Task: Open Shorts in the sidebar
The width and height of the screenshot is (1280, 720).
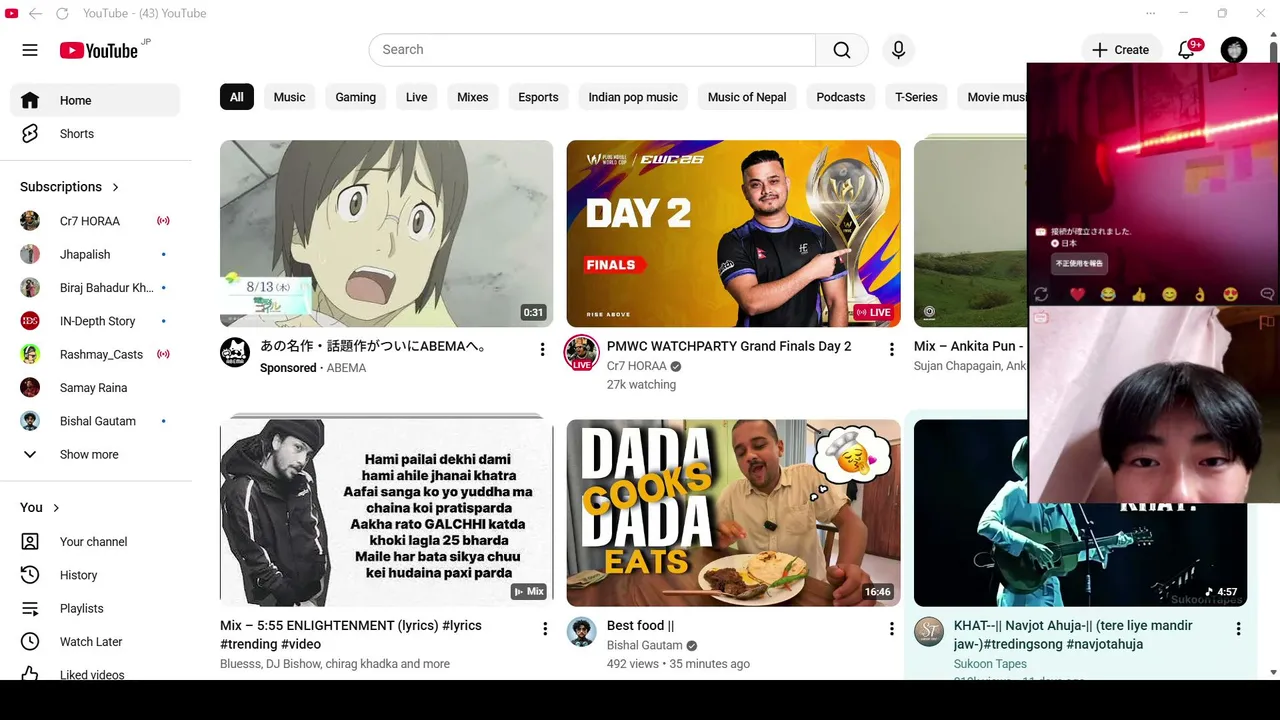Action: click(95, 134)
